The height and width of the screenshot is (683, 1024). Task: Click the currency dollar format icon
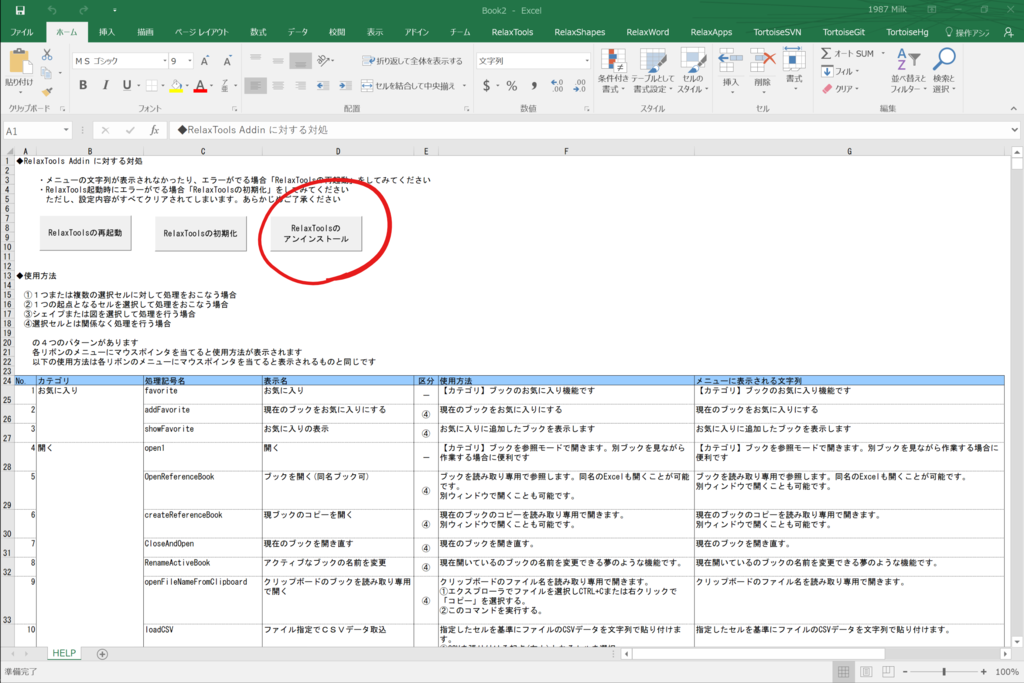486,86
